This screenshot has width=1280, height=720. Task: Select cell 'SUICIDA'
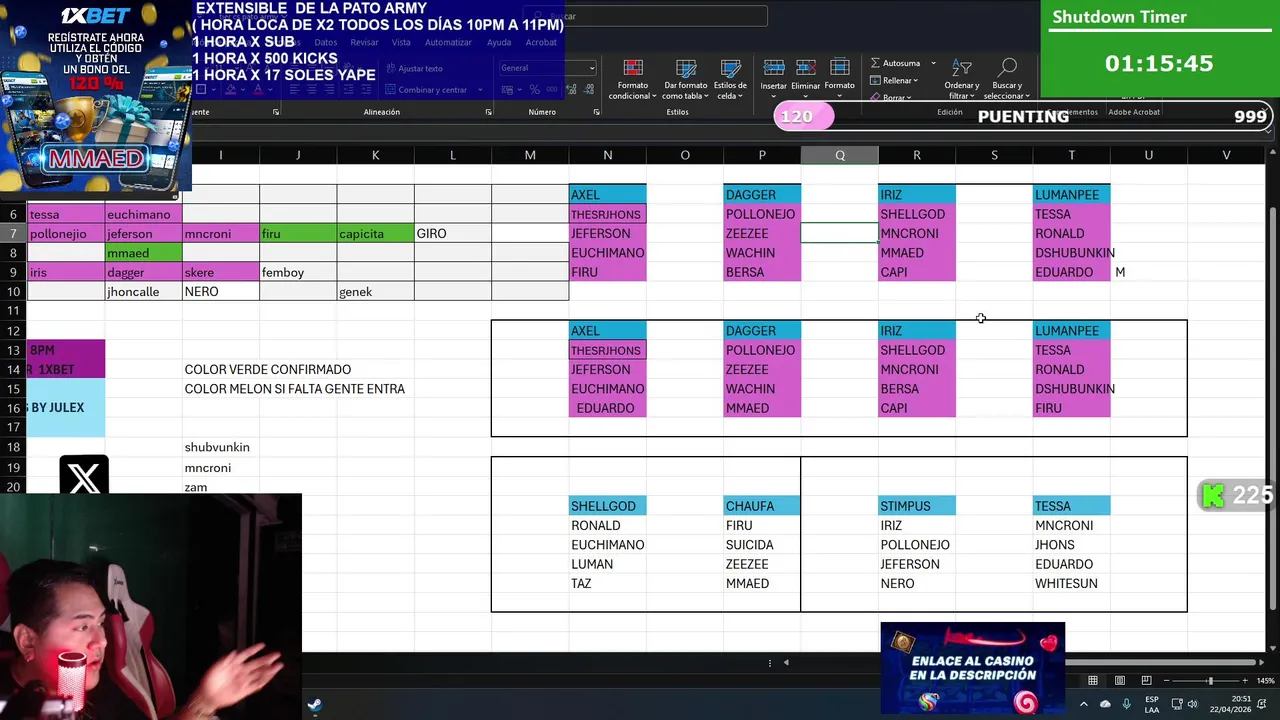coord(762,545)
